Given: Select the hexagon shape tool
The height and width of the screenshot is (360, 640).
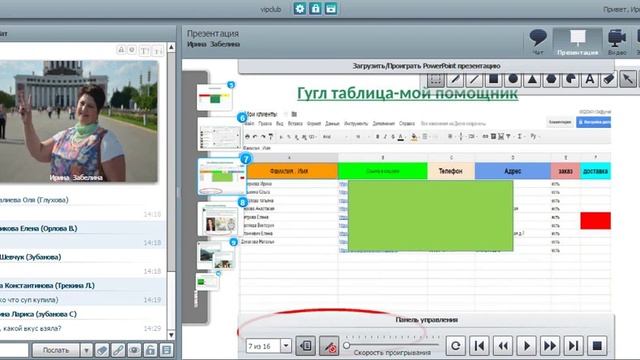Looking at the screenshot, I should 551,79.
